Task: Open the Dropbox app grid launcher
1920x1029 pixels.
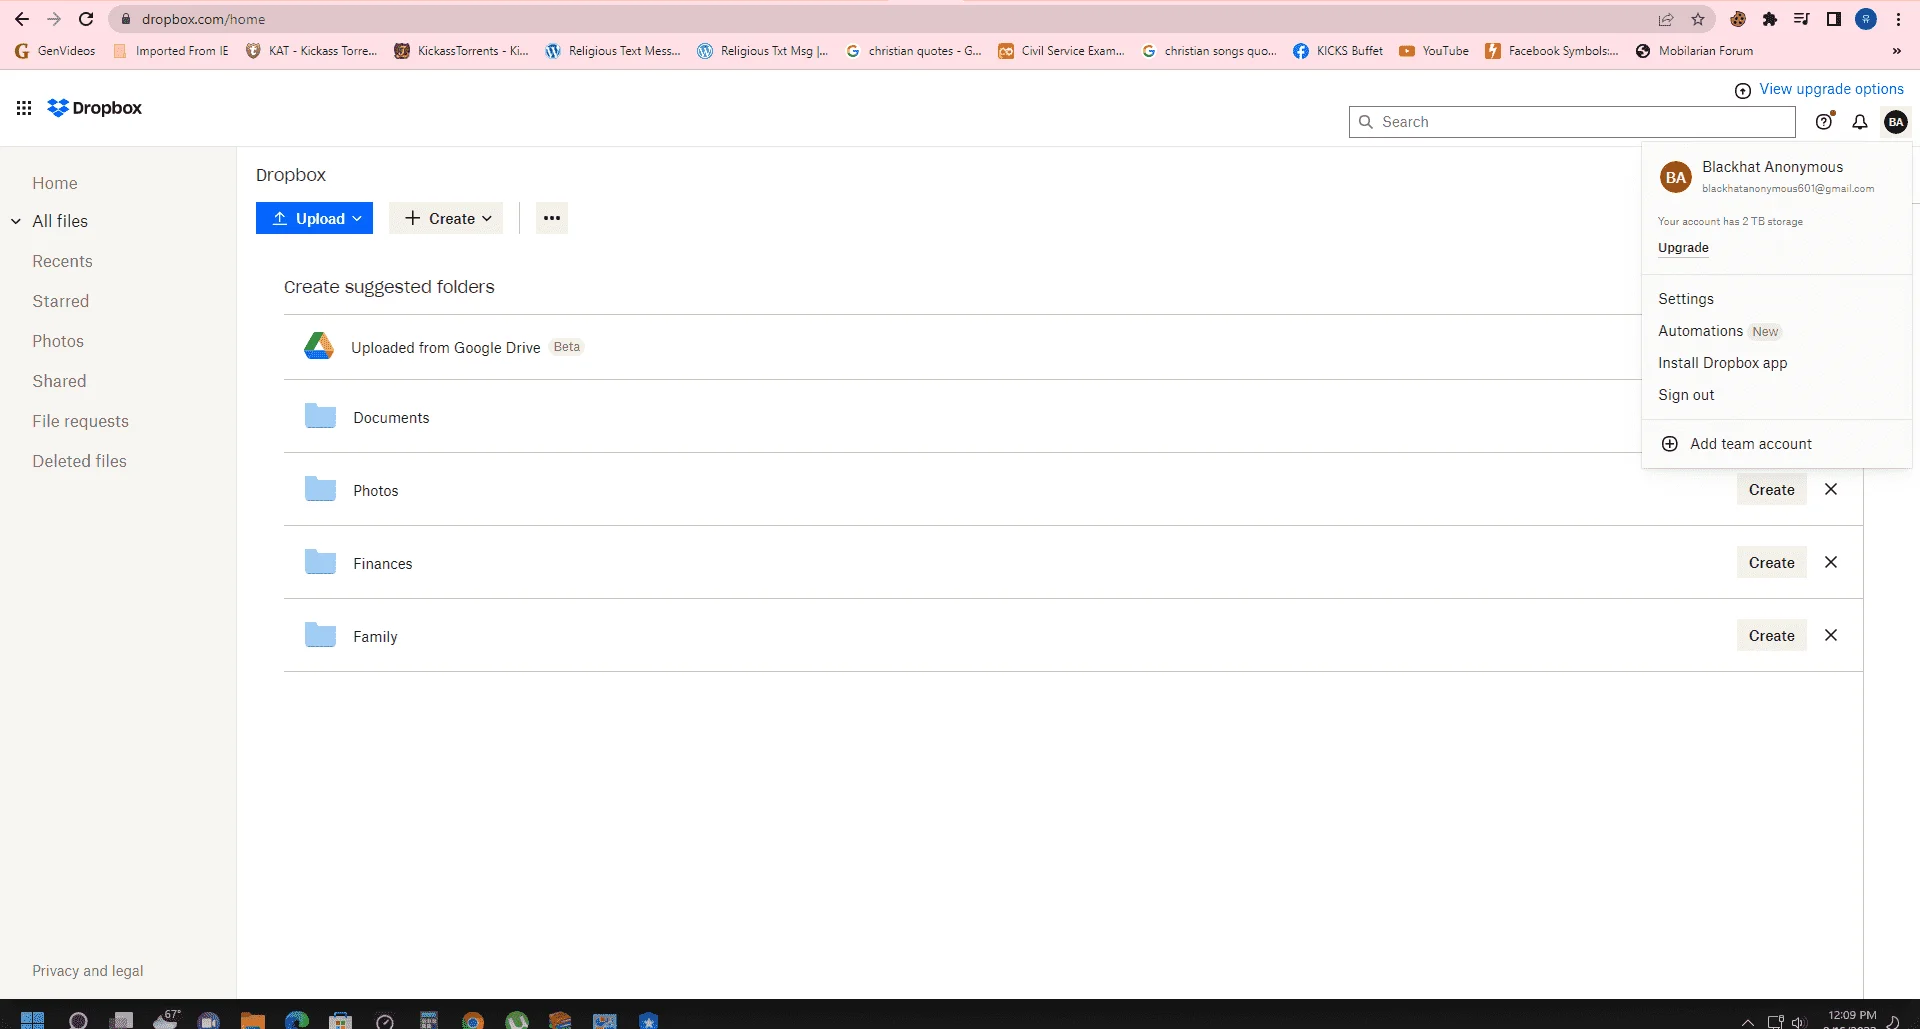Action: [x=24, y=108]
